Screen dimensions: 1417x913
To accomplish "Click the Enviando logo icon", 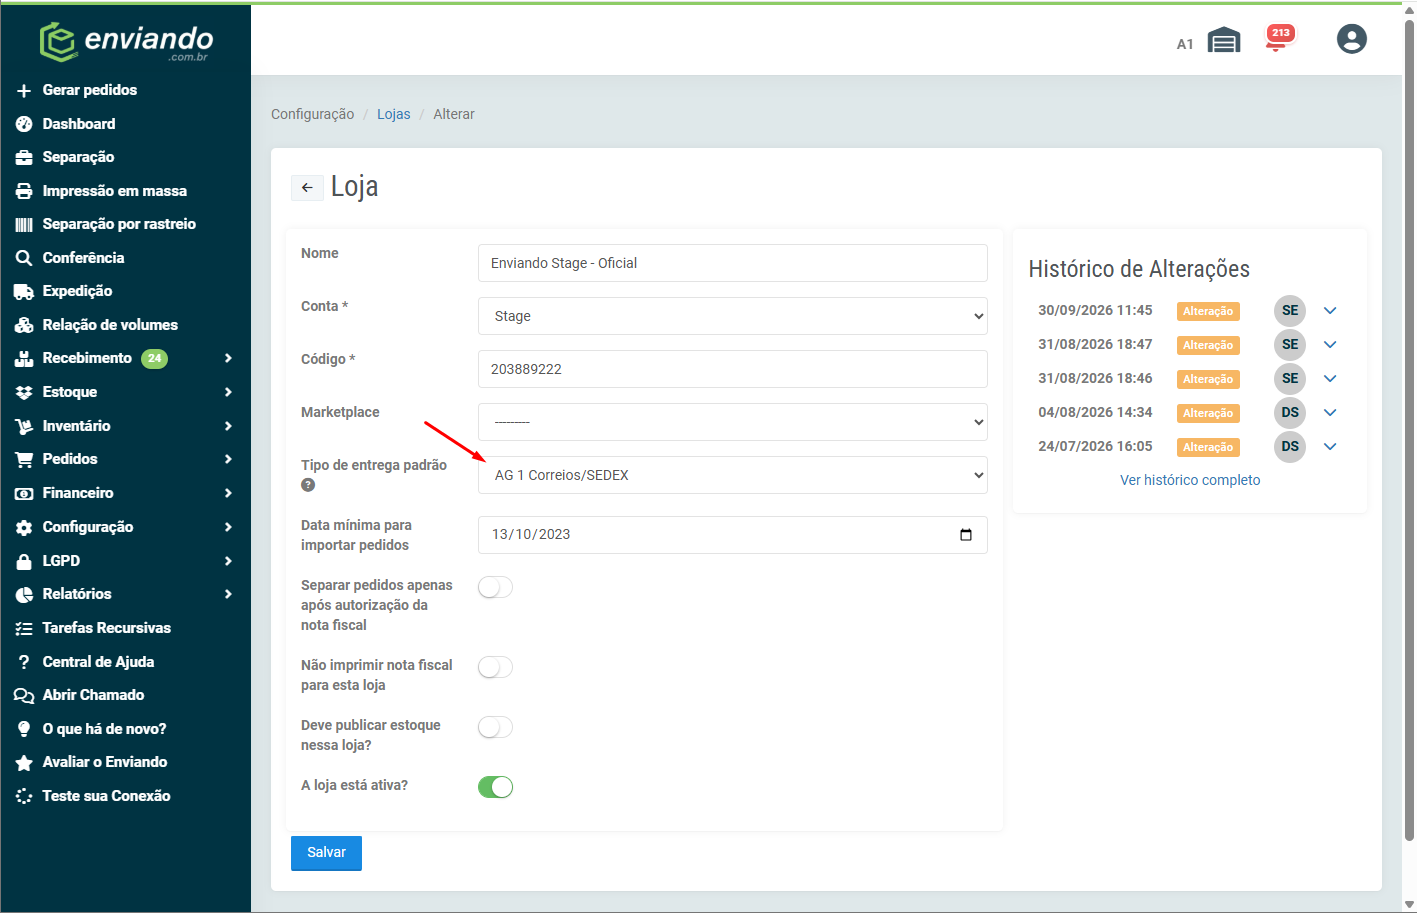I will click(57, 42).
